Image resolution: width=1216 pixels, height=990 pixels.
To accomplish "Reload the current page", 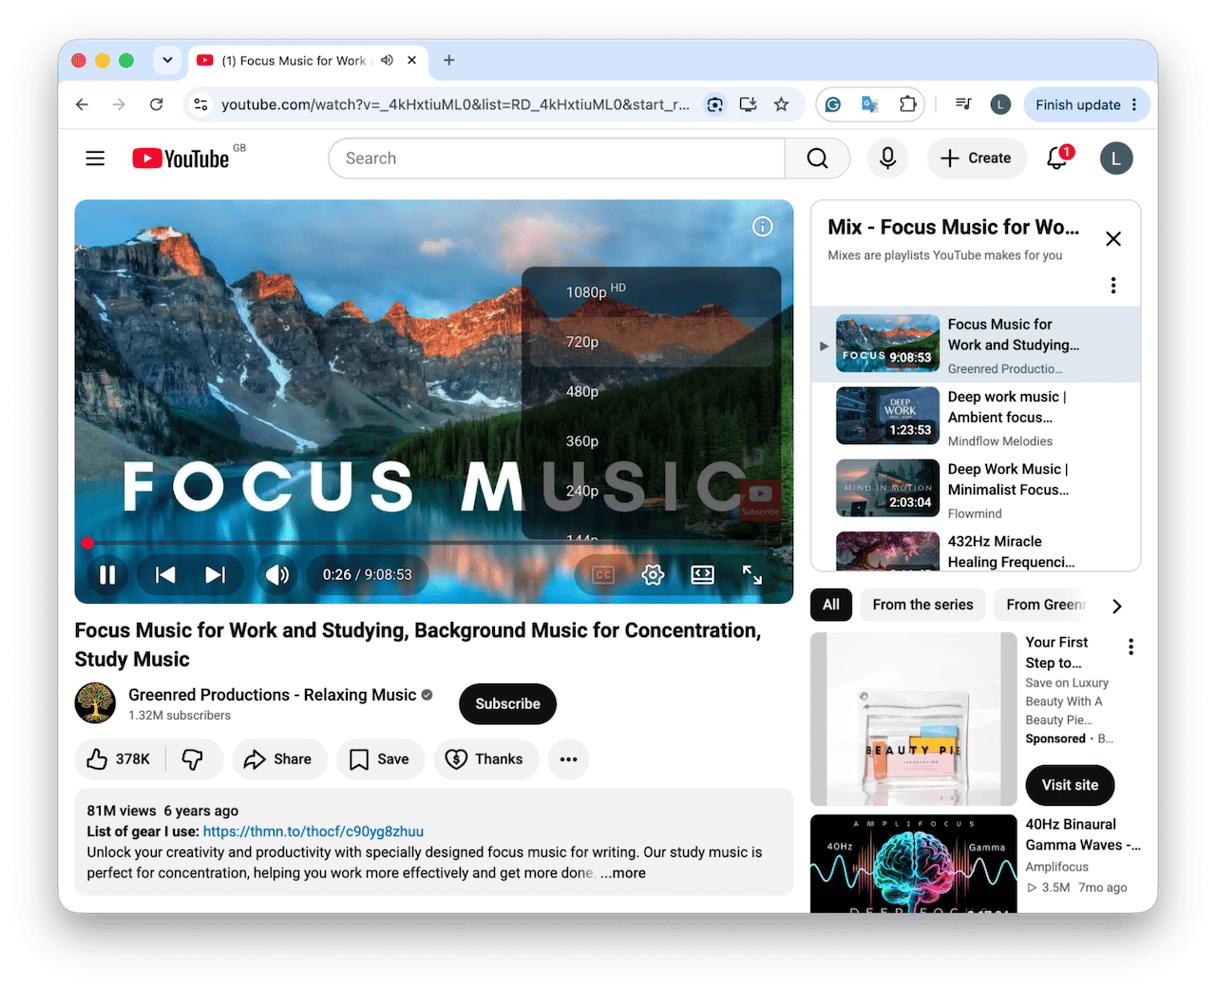I will [156, 104].
